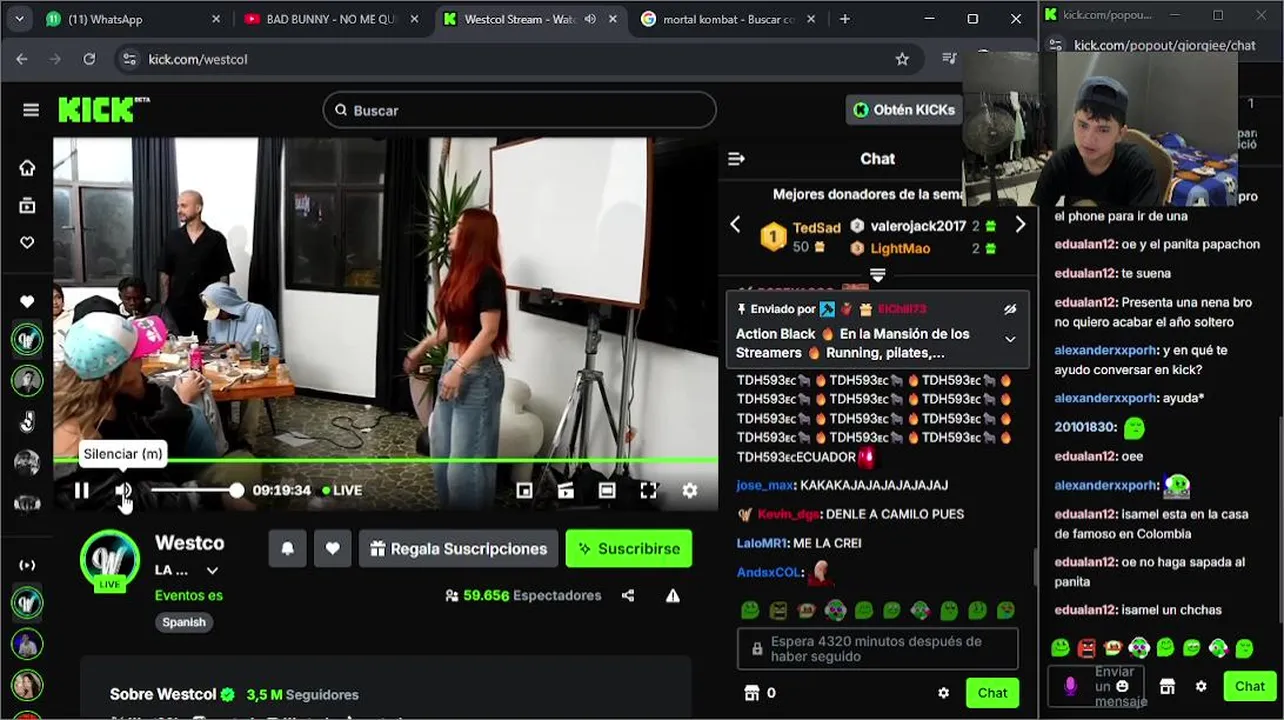The height and width of the screenshot is (720, 1284).
Task: View site information icon in address bar
Action: (129, 59)
